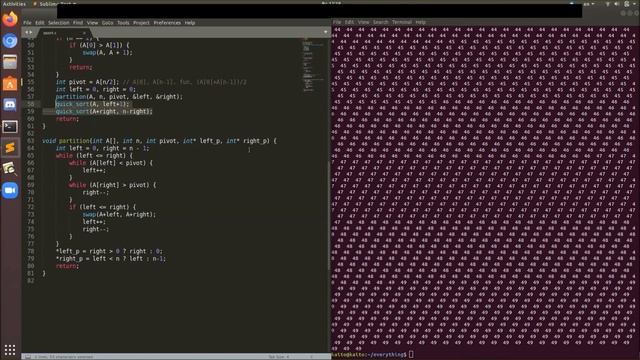Open the View menu in Terminal window
The image size is (640, 360).
(x=363, y=22)
